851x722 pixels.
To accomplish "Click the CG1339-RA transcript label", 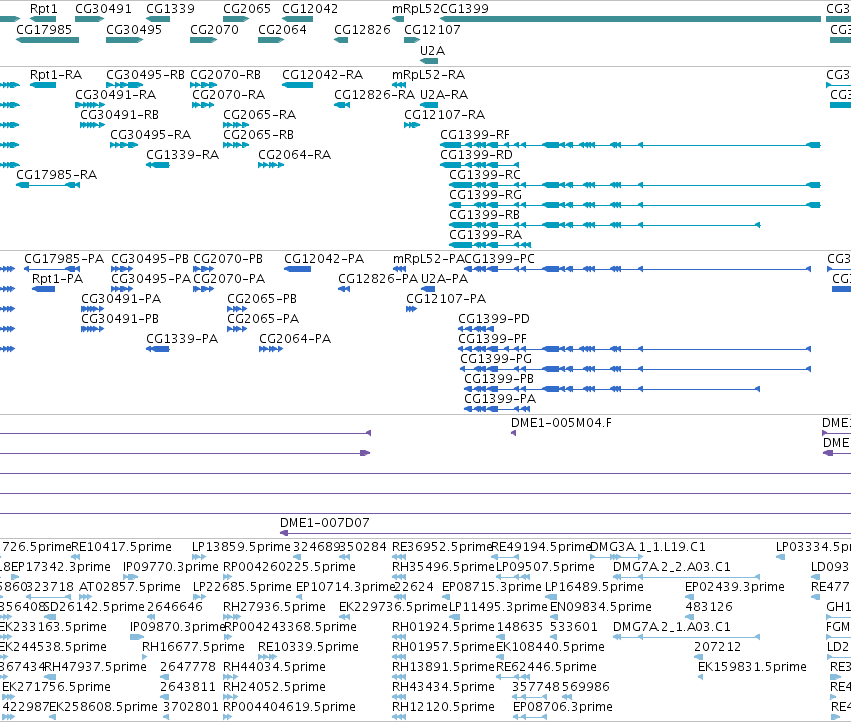I will click(182, 155).
